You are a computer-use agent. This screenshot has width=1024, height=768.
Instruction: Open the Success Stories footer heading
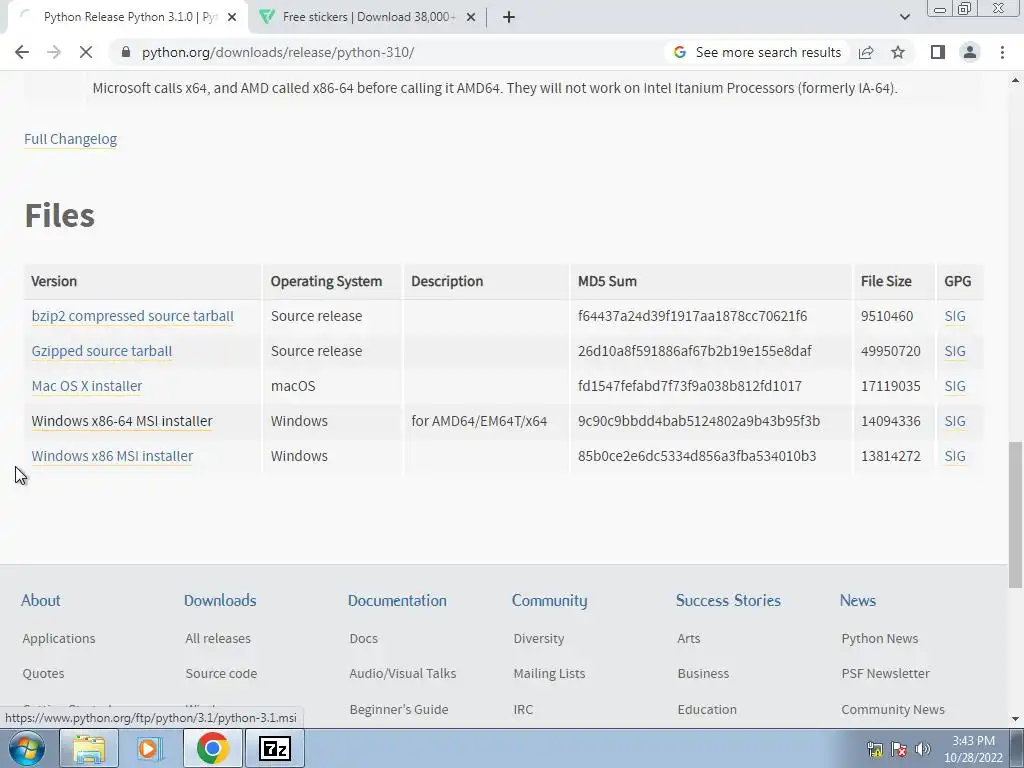(728, 600)
